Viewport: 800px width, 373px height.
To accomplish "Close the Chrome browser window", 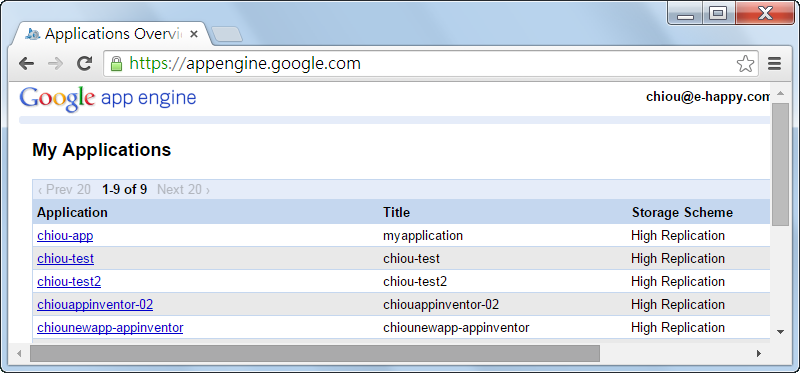I will (x=765, y=13).
